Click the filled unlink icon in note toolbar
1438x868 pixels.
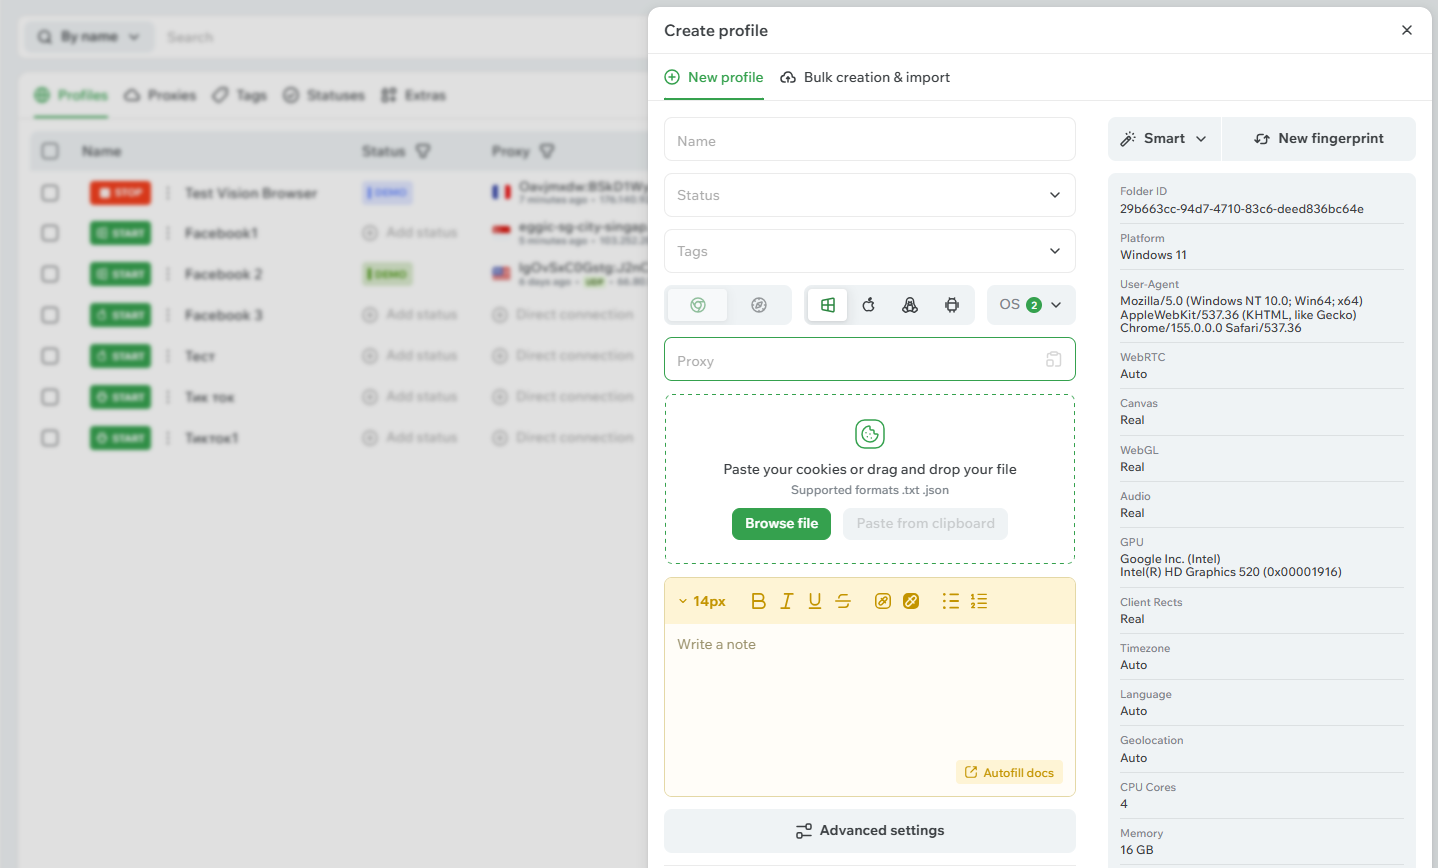tap(911, 601)
